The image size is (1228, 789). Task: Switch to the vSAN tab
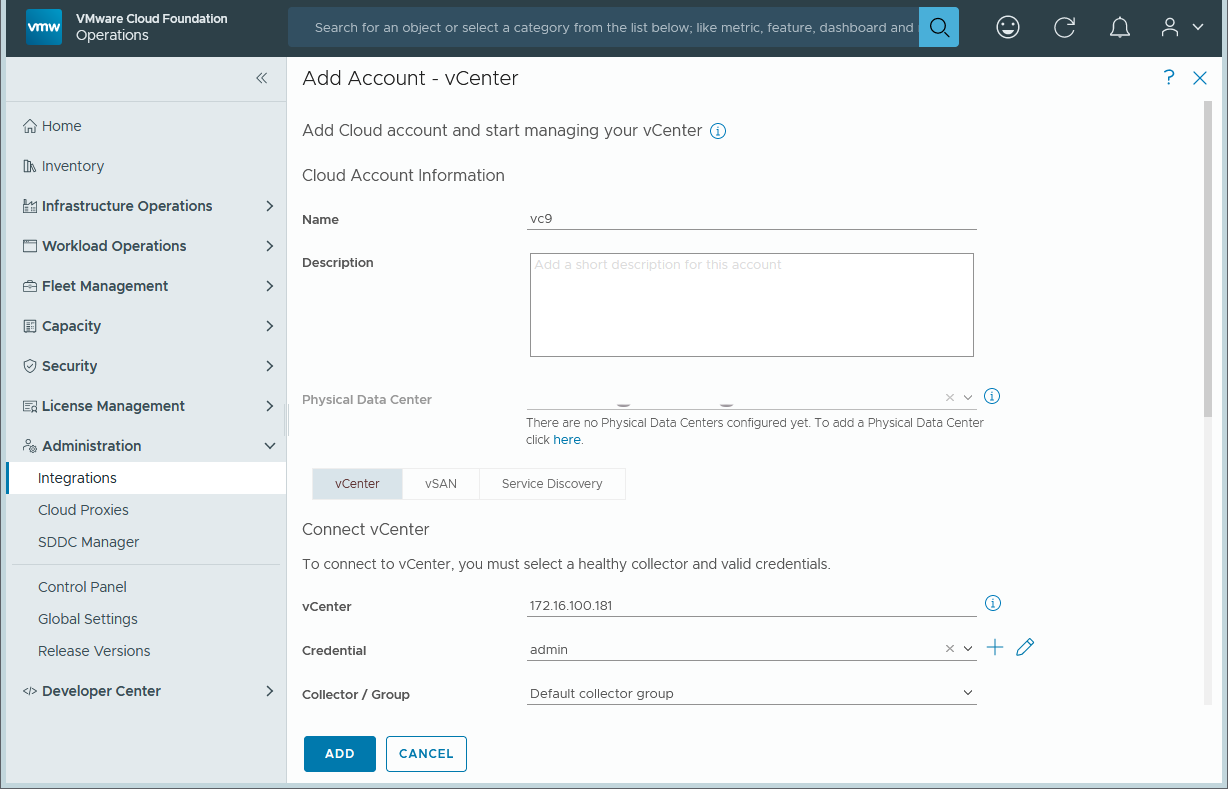click(440, 484)
